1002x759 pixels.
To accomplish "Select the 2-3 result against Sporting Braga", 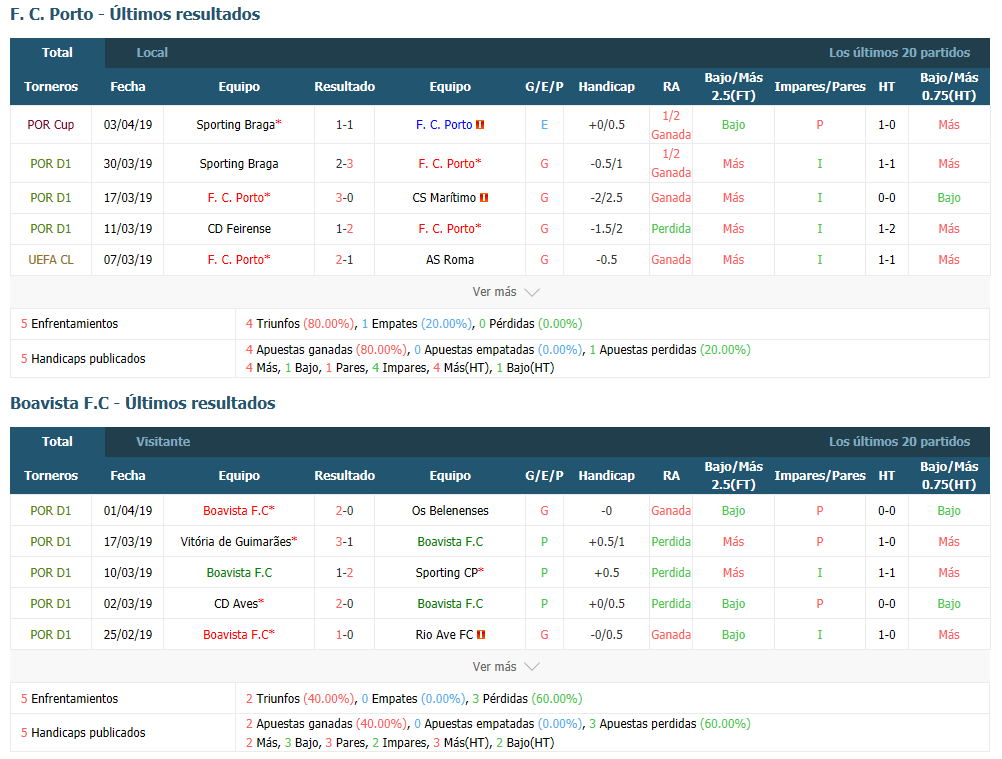I will click(344, 164).
